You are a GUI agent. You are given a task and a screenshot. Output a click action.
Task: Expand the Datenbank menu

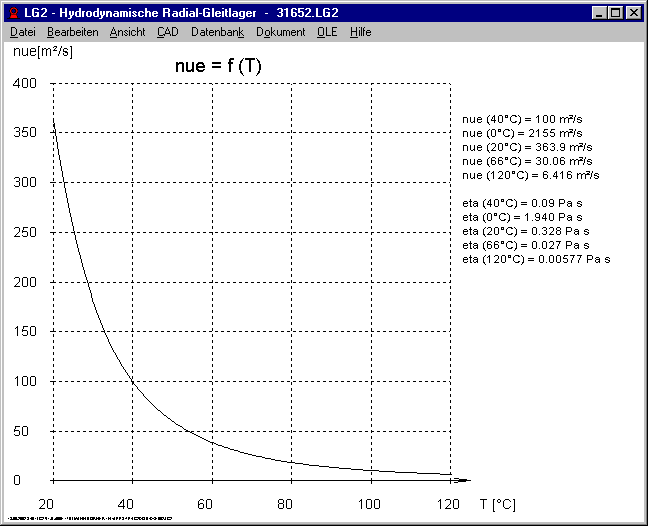pos(217,32)
